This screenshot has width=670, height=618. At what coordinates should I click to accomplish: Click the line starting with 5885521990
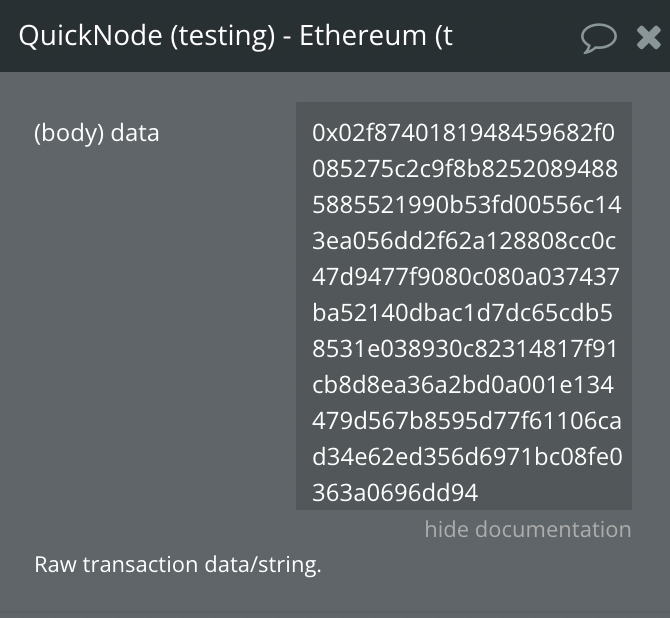[467, 204]
